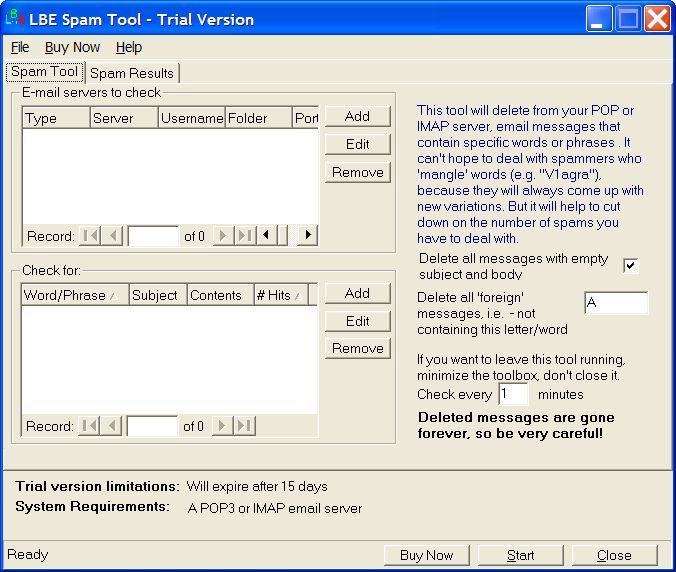Open the Buy Now menu

pyautogui.click(x=72, y=47)
